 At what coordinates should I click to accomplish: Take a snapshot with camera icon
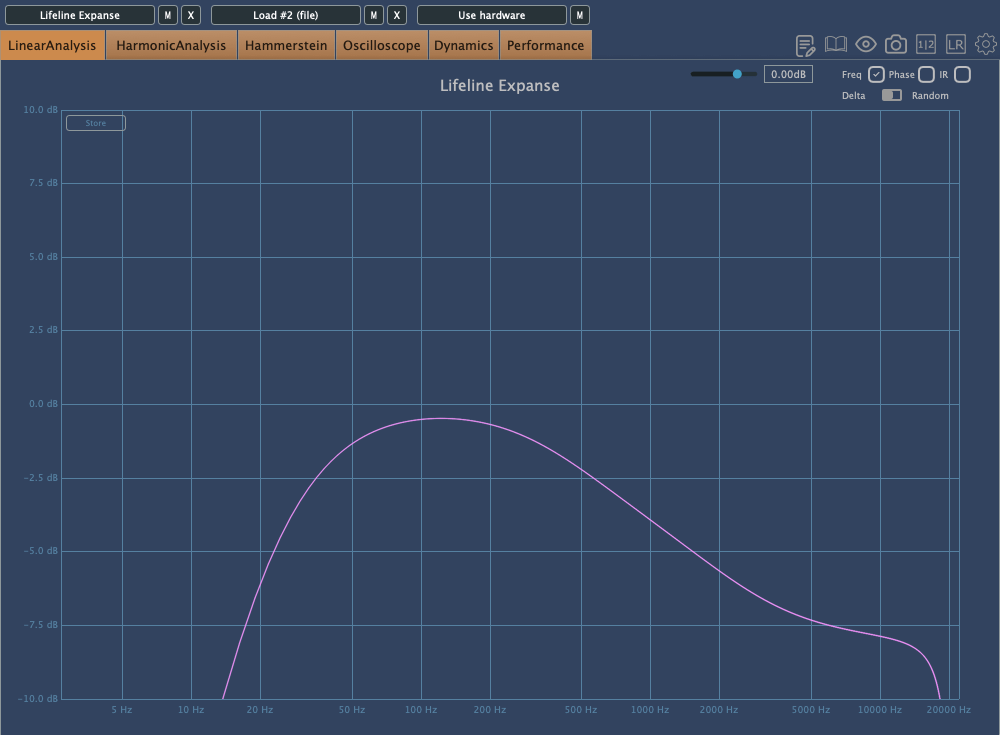tap(896, 45)
